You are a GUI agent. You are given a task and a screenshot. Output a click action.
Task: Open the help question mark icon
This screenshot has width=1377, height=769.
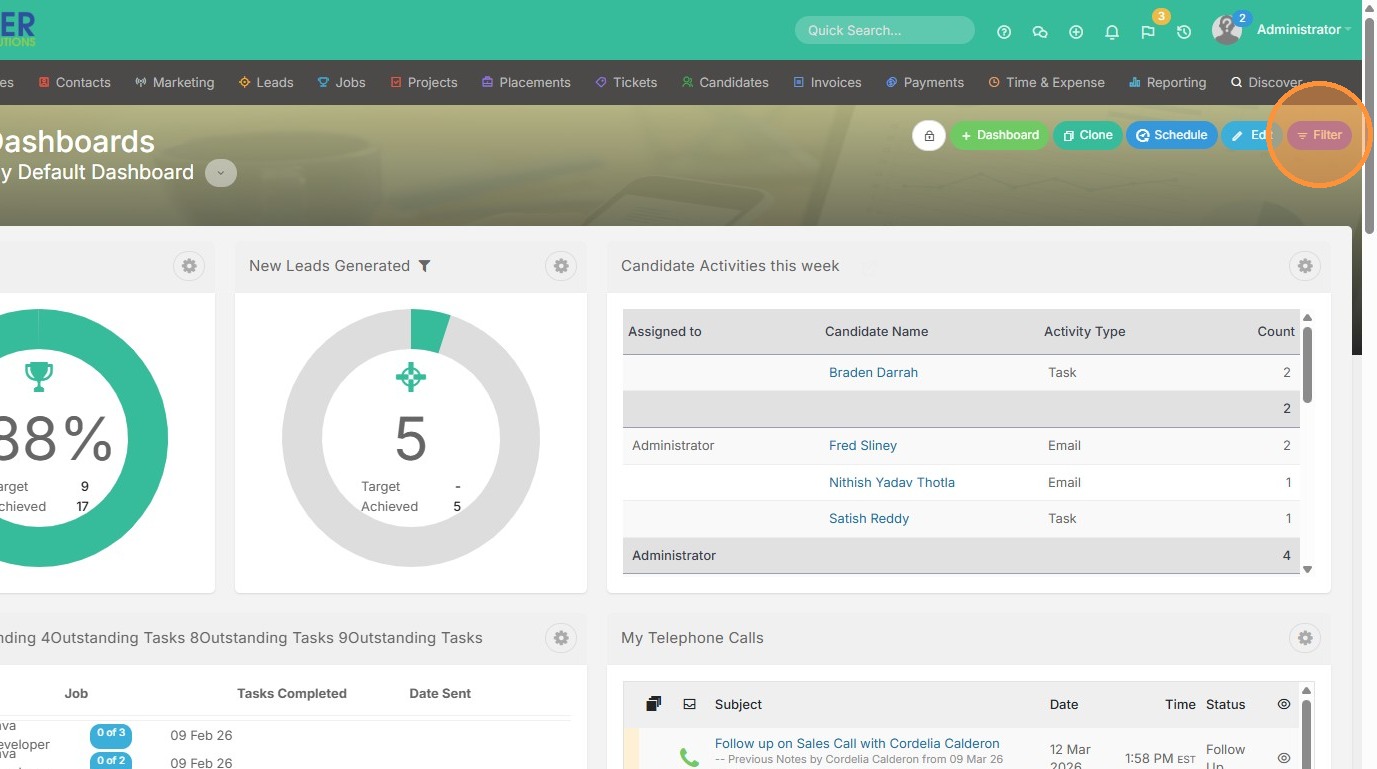(x=1004, y=32)
